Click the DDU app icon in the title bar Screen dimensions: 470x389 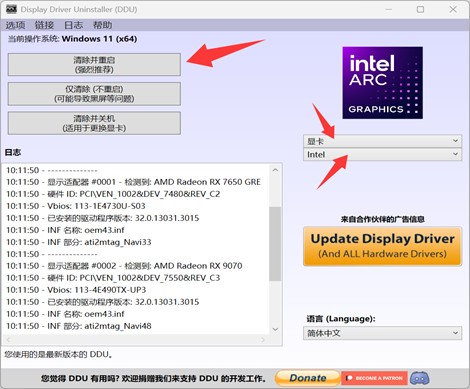click(x=11, y=9)
